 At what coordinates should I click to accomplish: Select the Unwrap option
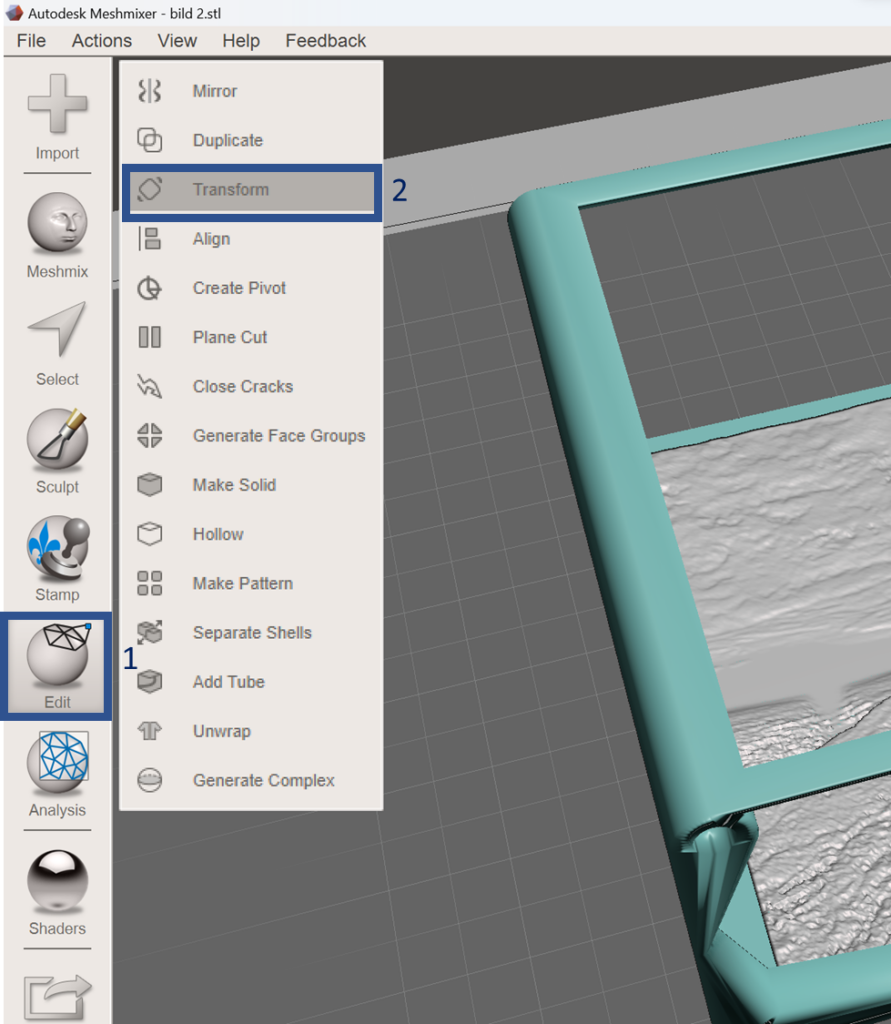click(x=251, y=731)
